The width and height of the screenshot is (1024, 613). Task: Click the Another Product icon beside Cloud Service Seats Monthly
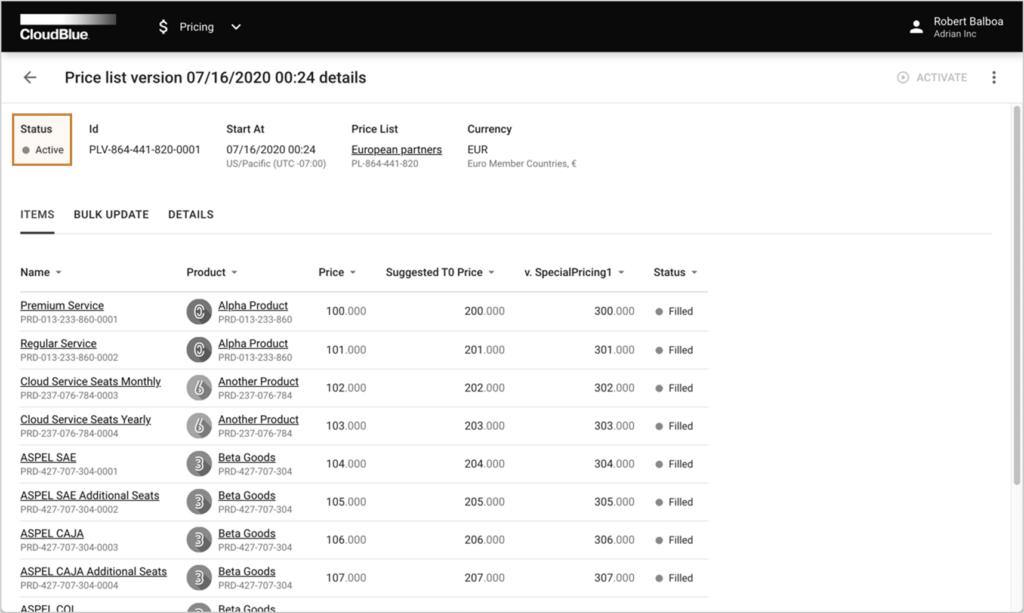[x=198, y=387]
